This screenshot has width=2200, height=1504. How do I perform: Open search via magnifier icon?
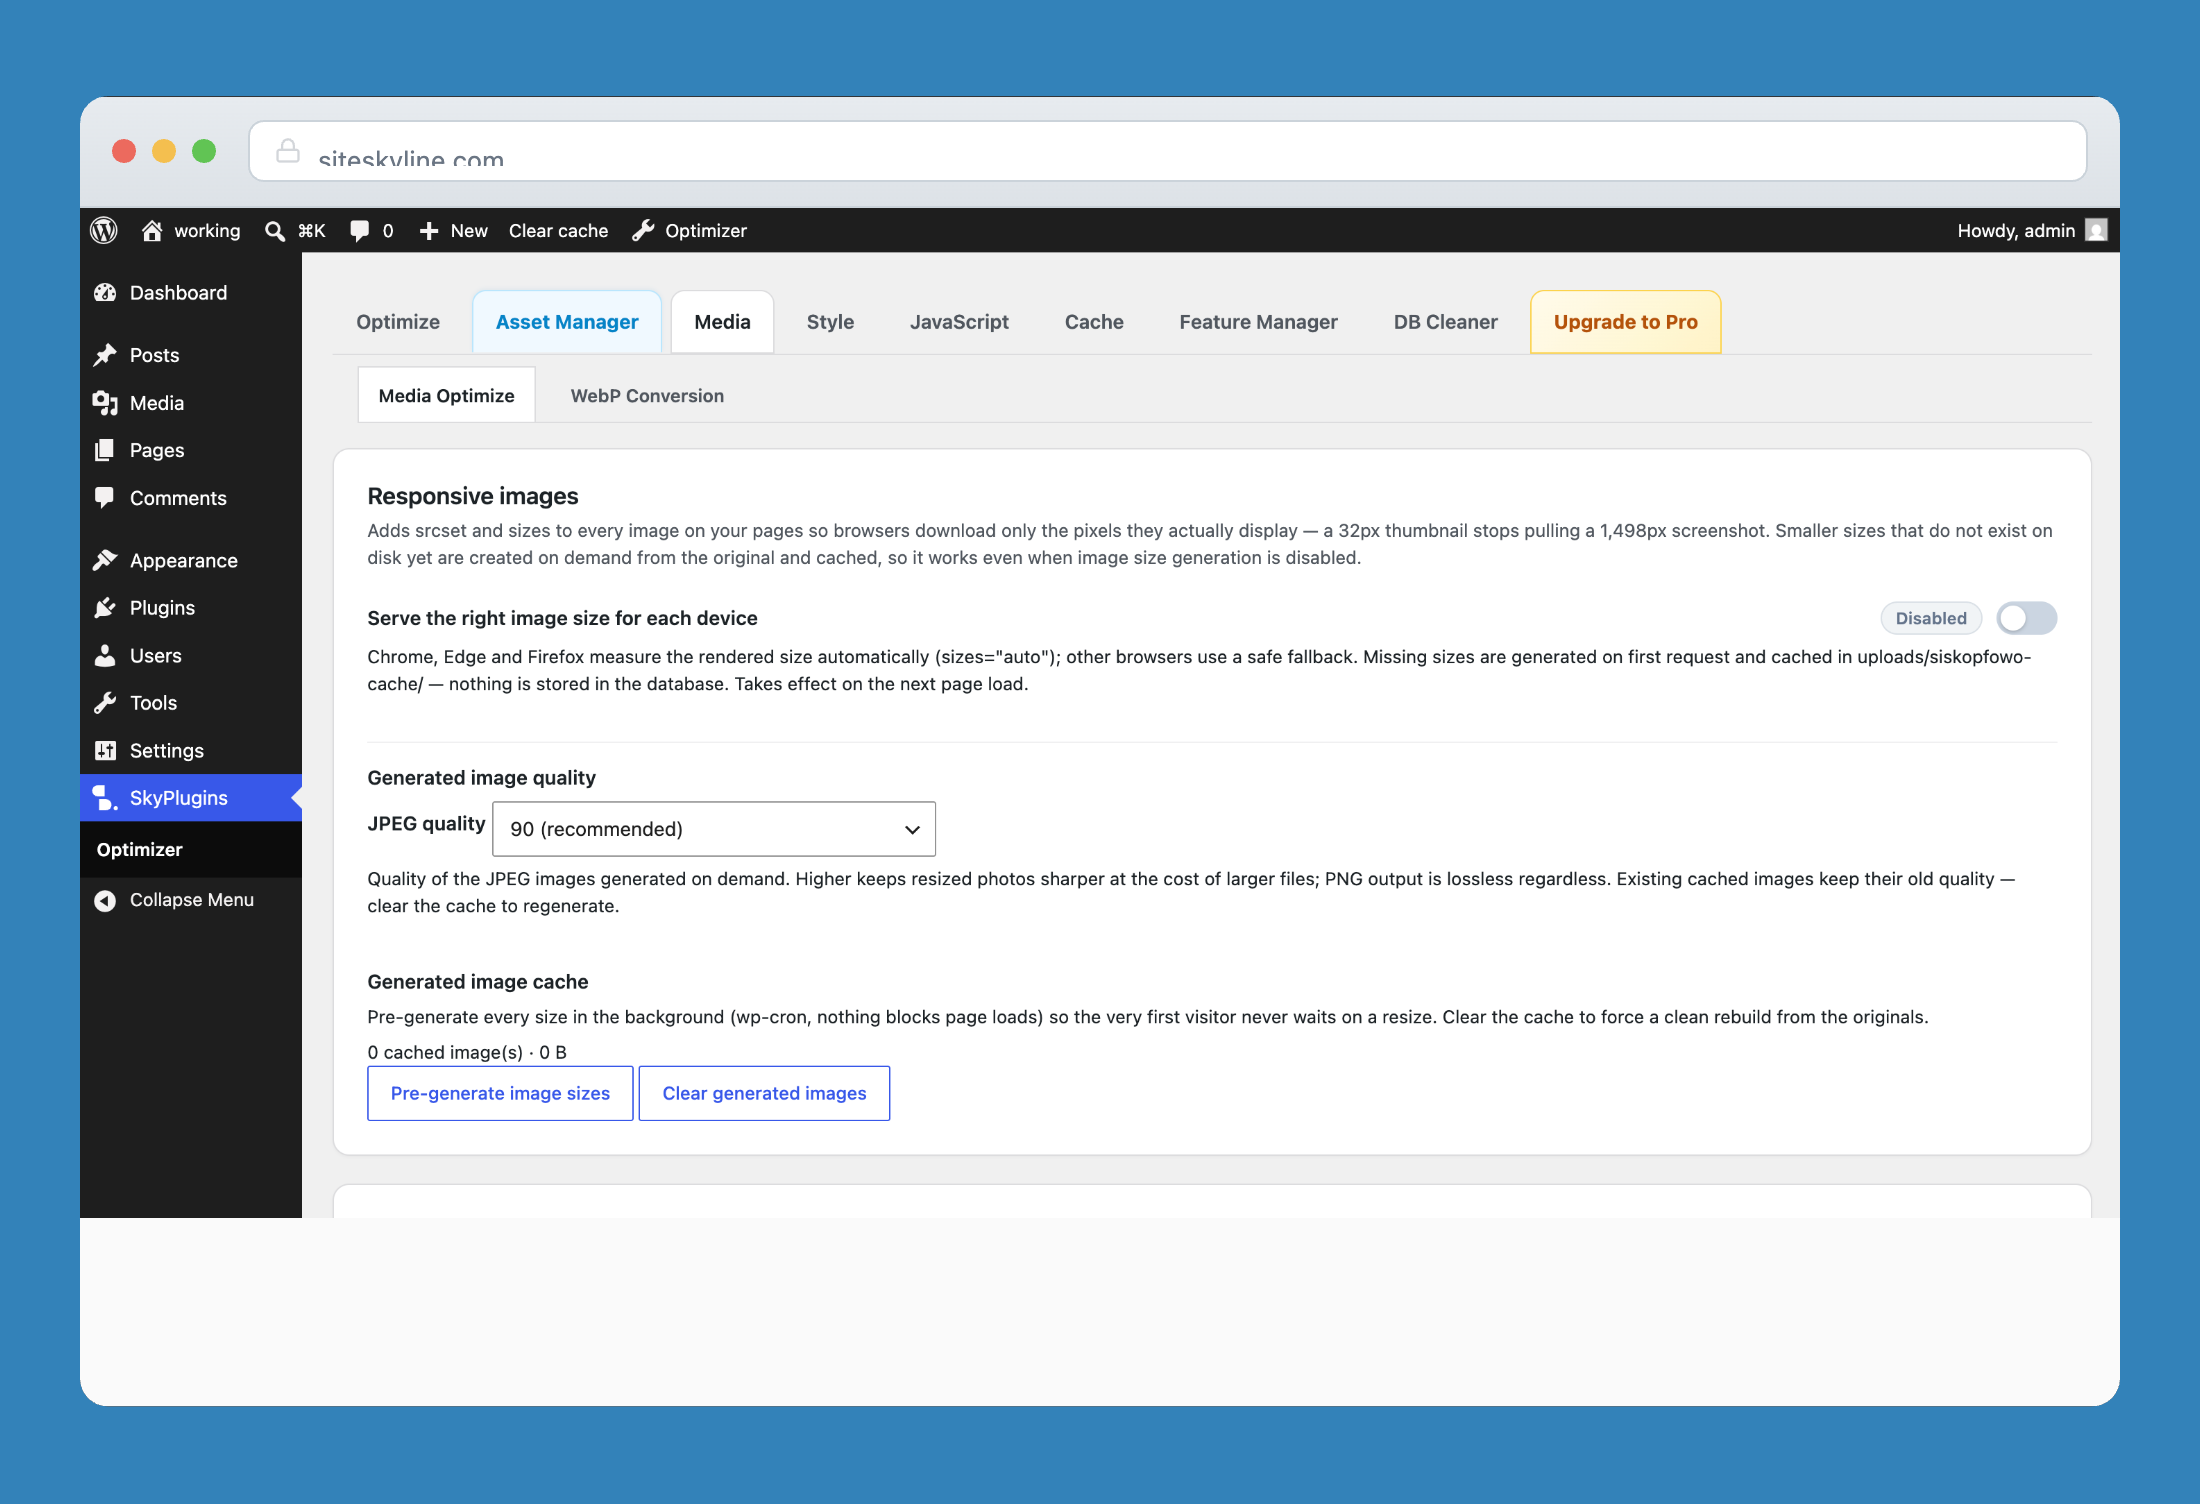(275, 231)
